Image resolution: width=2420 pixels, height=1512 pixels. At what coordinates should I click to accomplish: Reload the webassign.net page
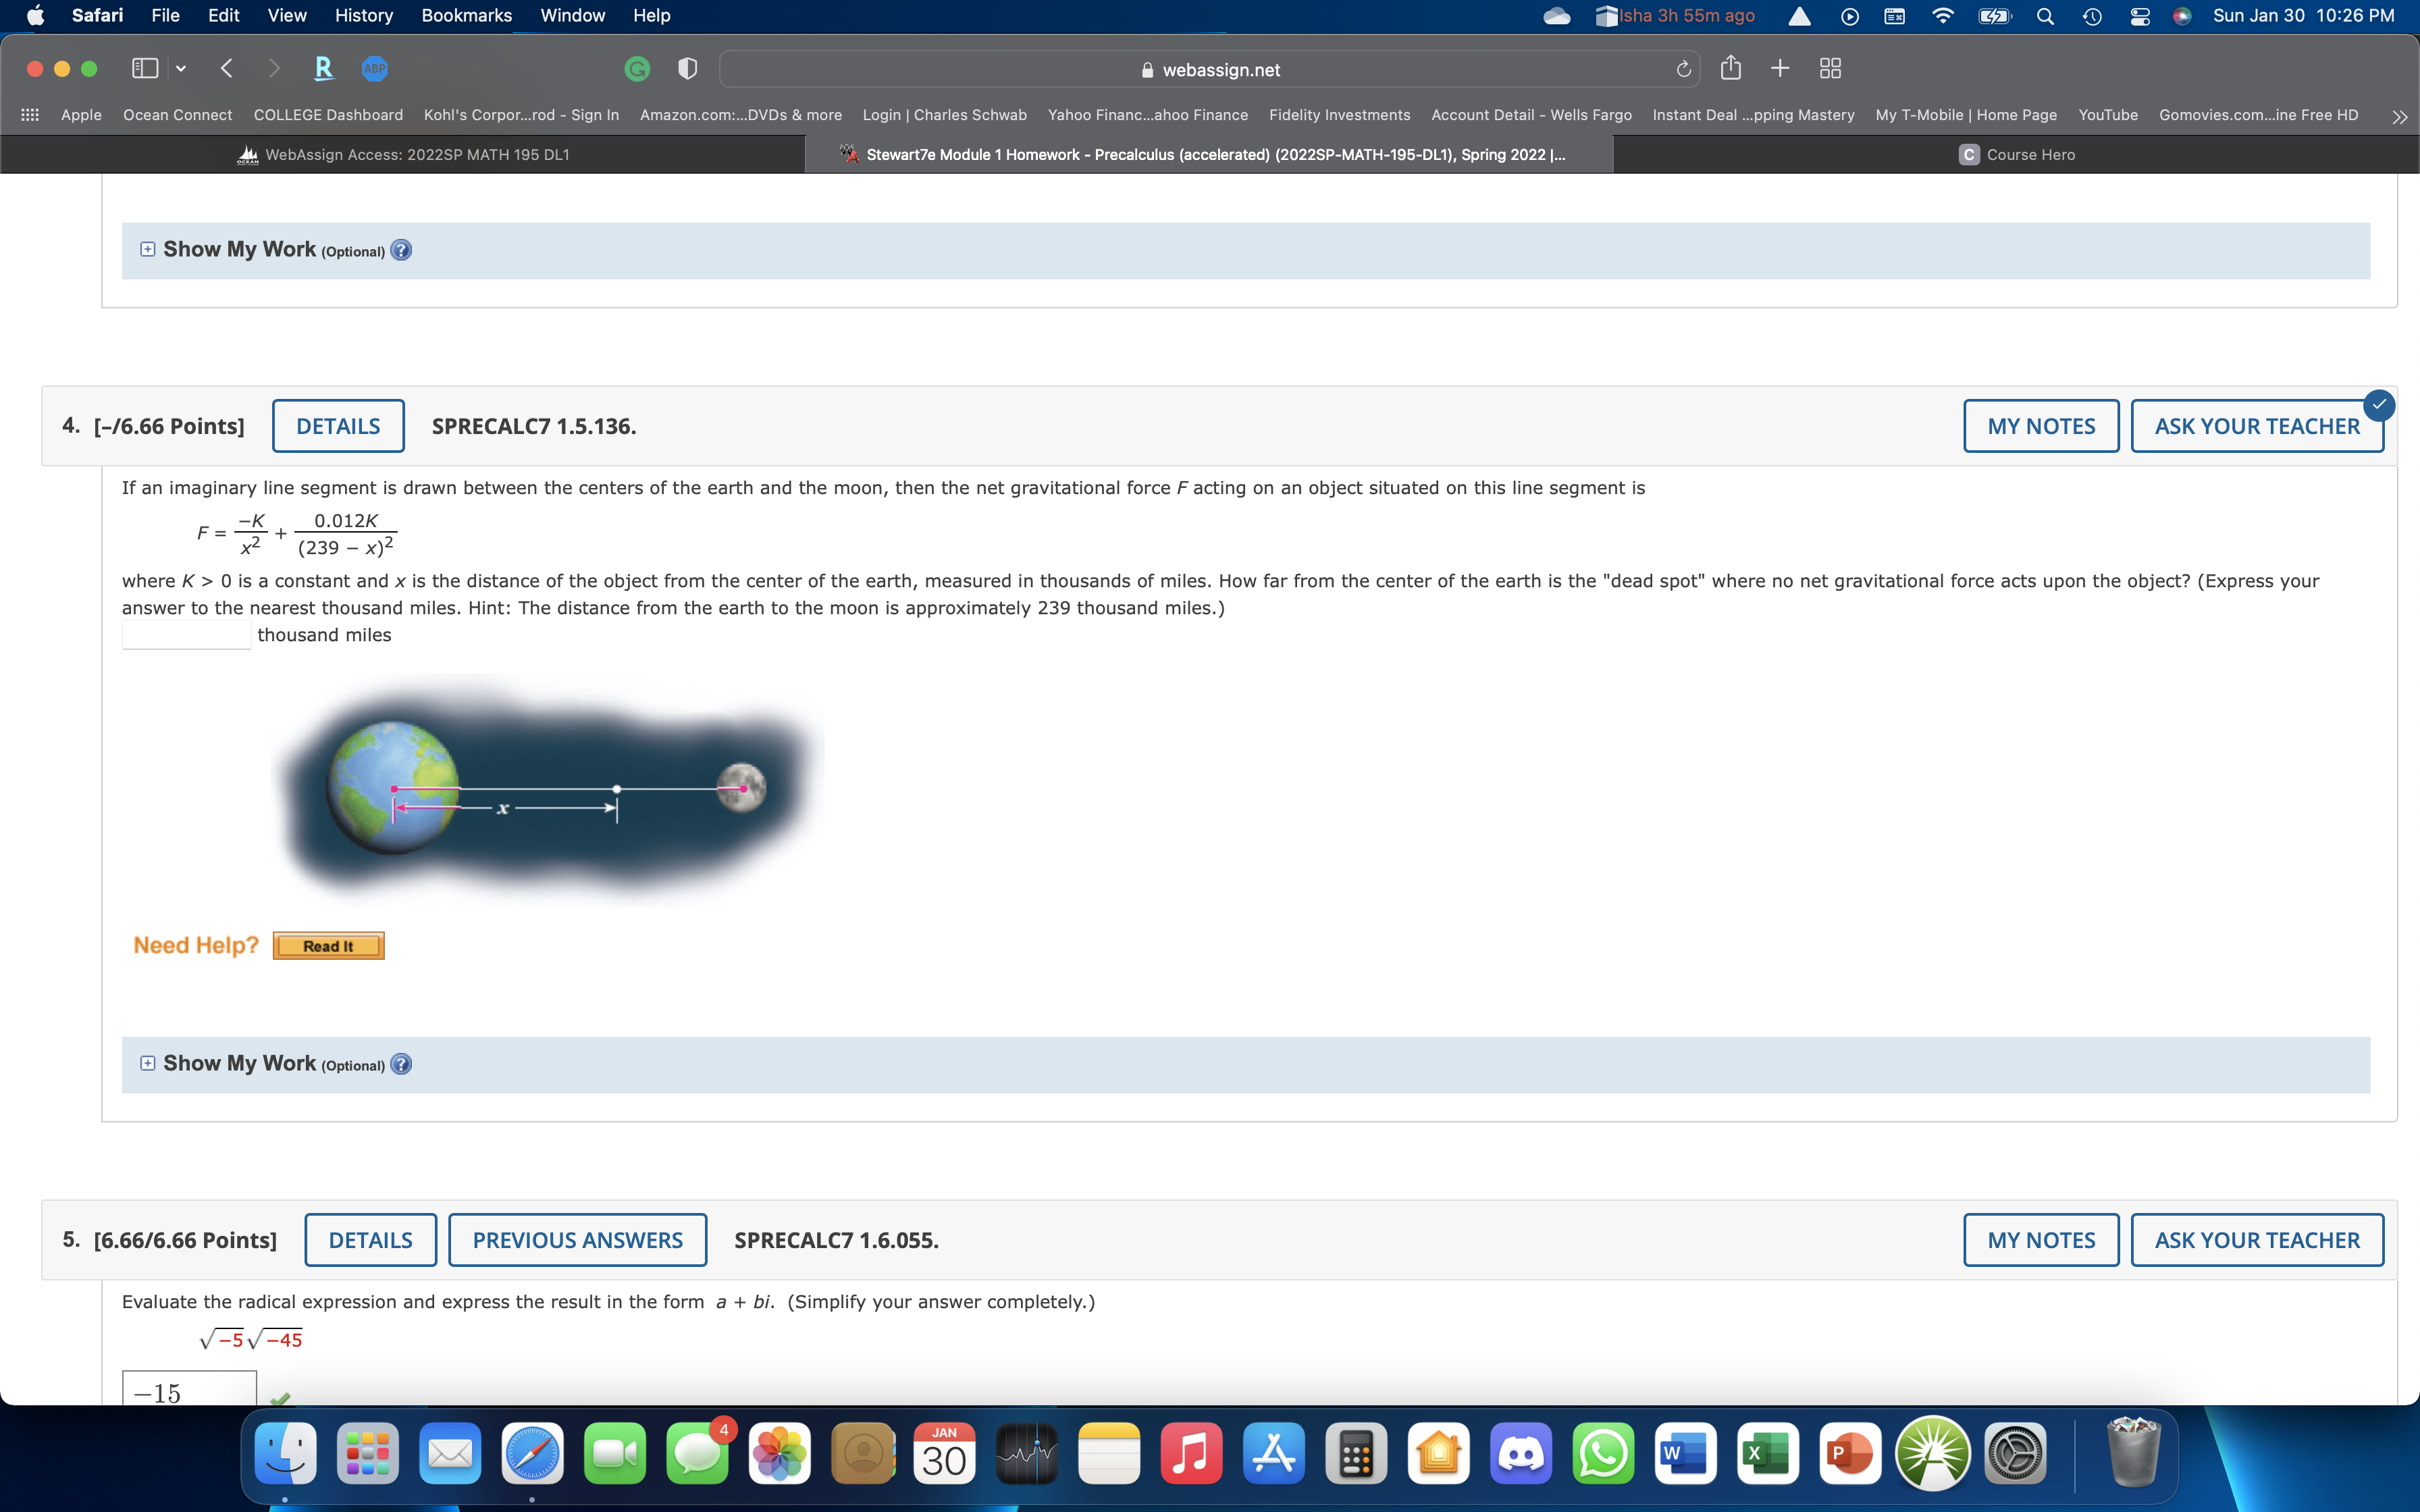[x=1683, y=69]
